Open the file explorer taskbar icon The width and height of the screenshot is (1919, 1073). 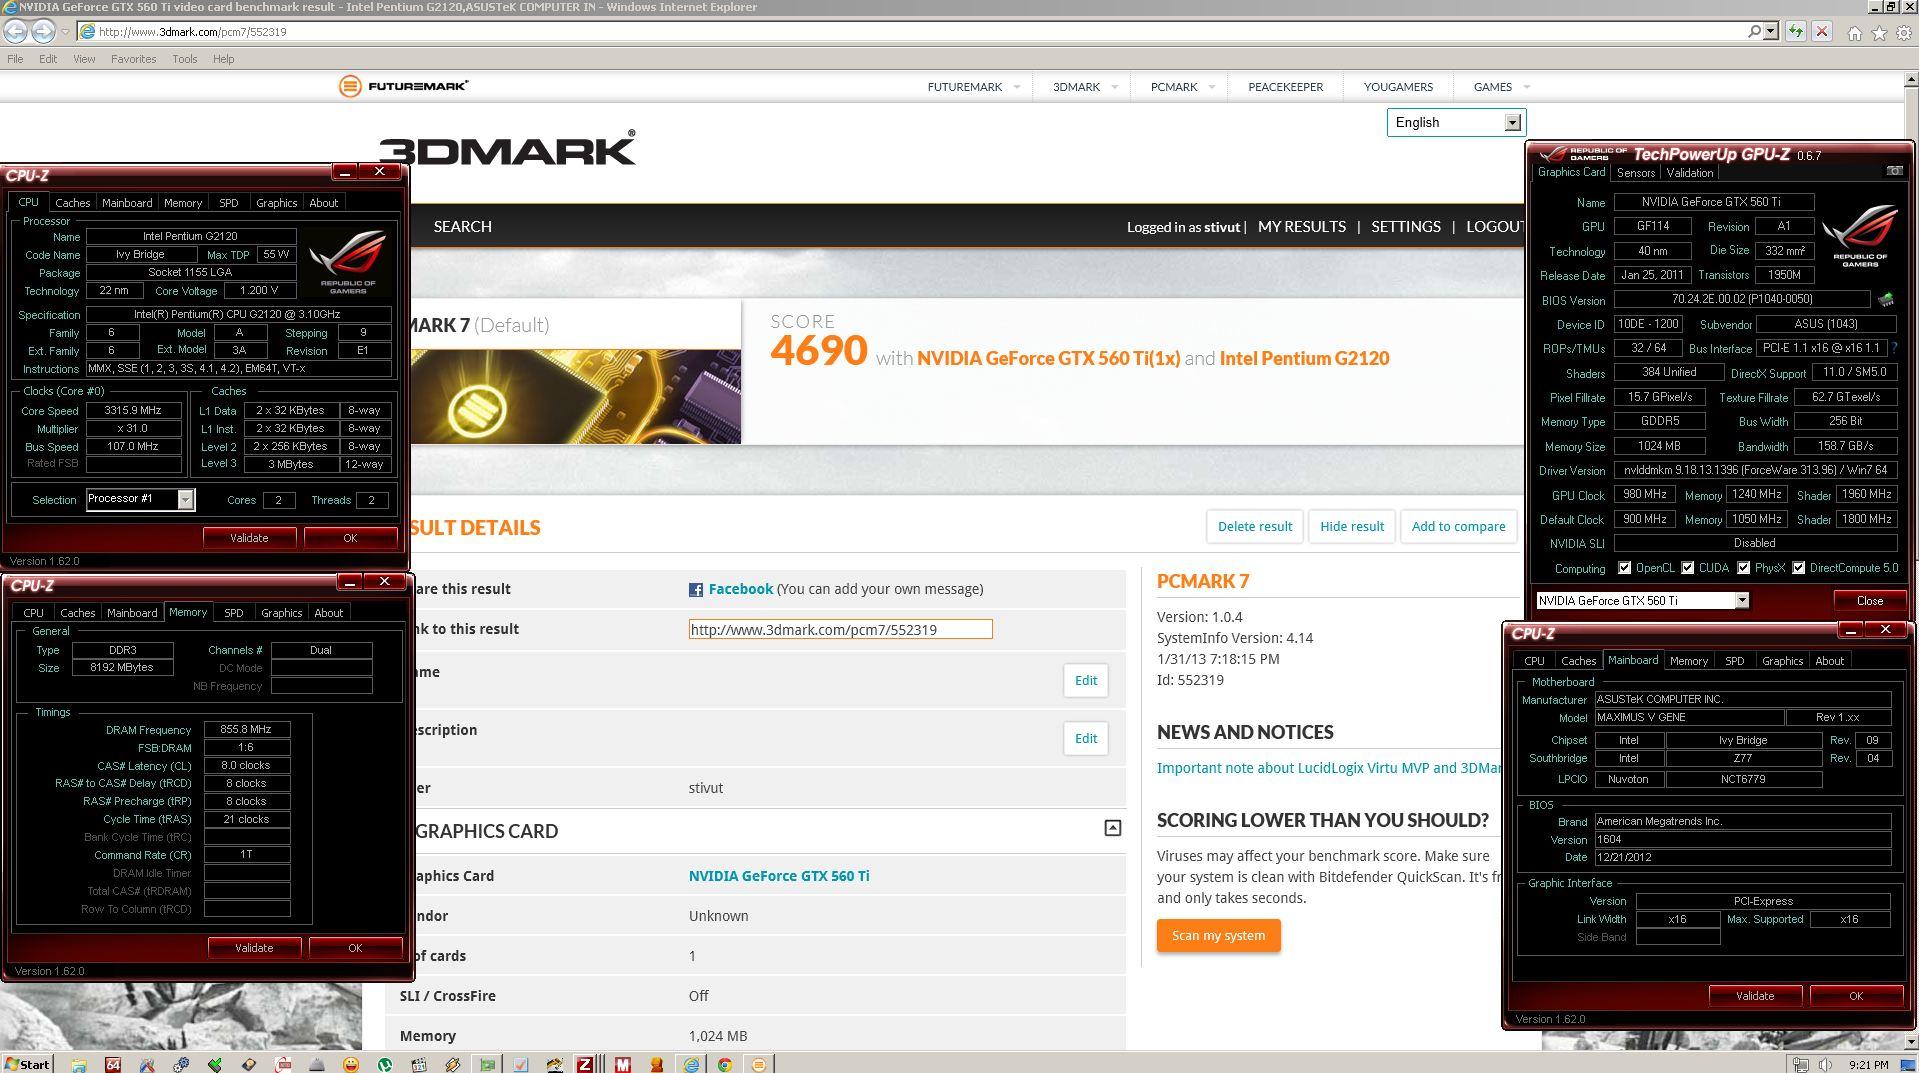pyautogui.click(x=79, y=1064)
